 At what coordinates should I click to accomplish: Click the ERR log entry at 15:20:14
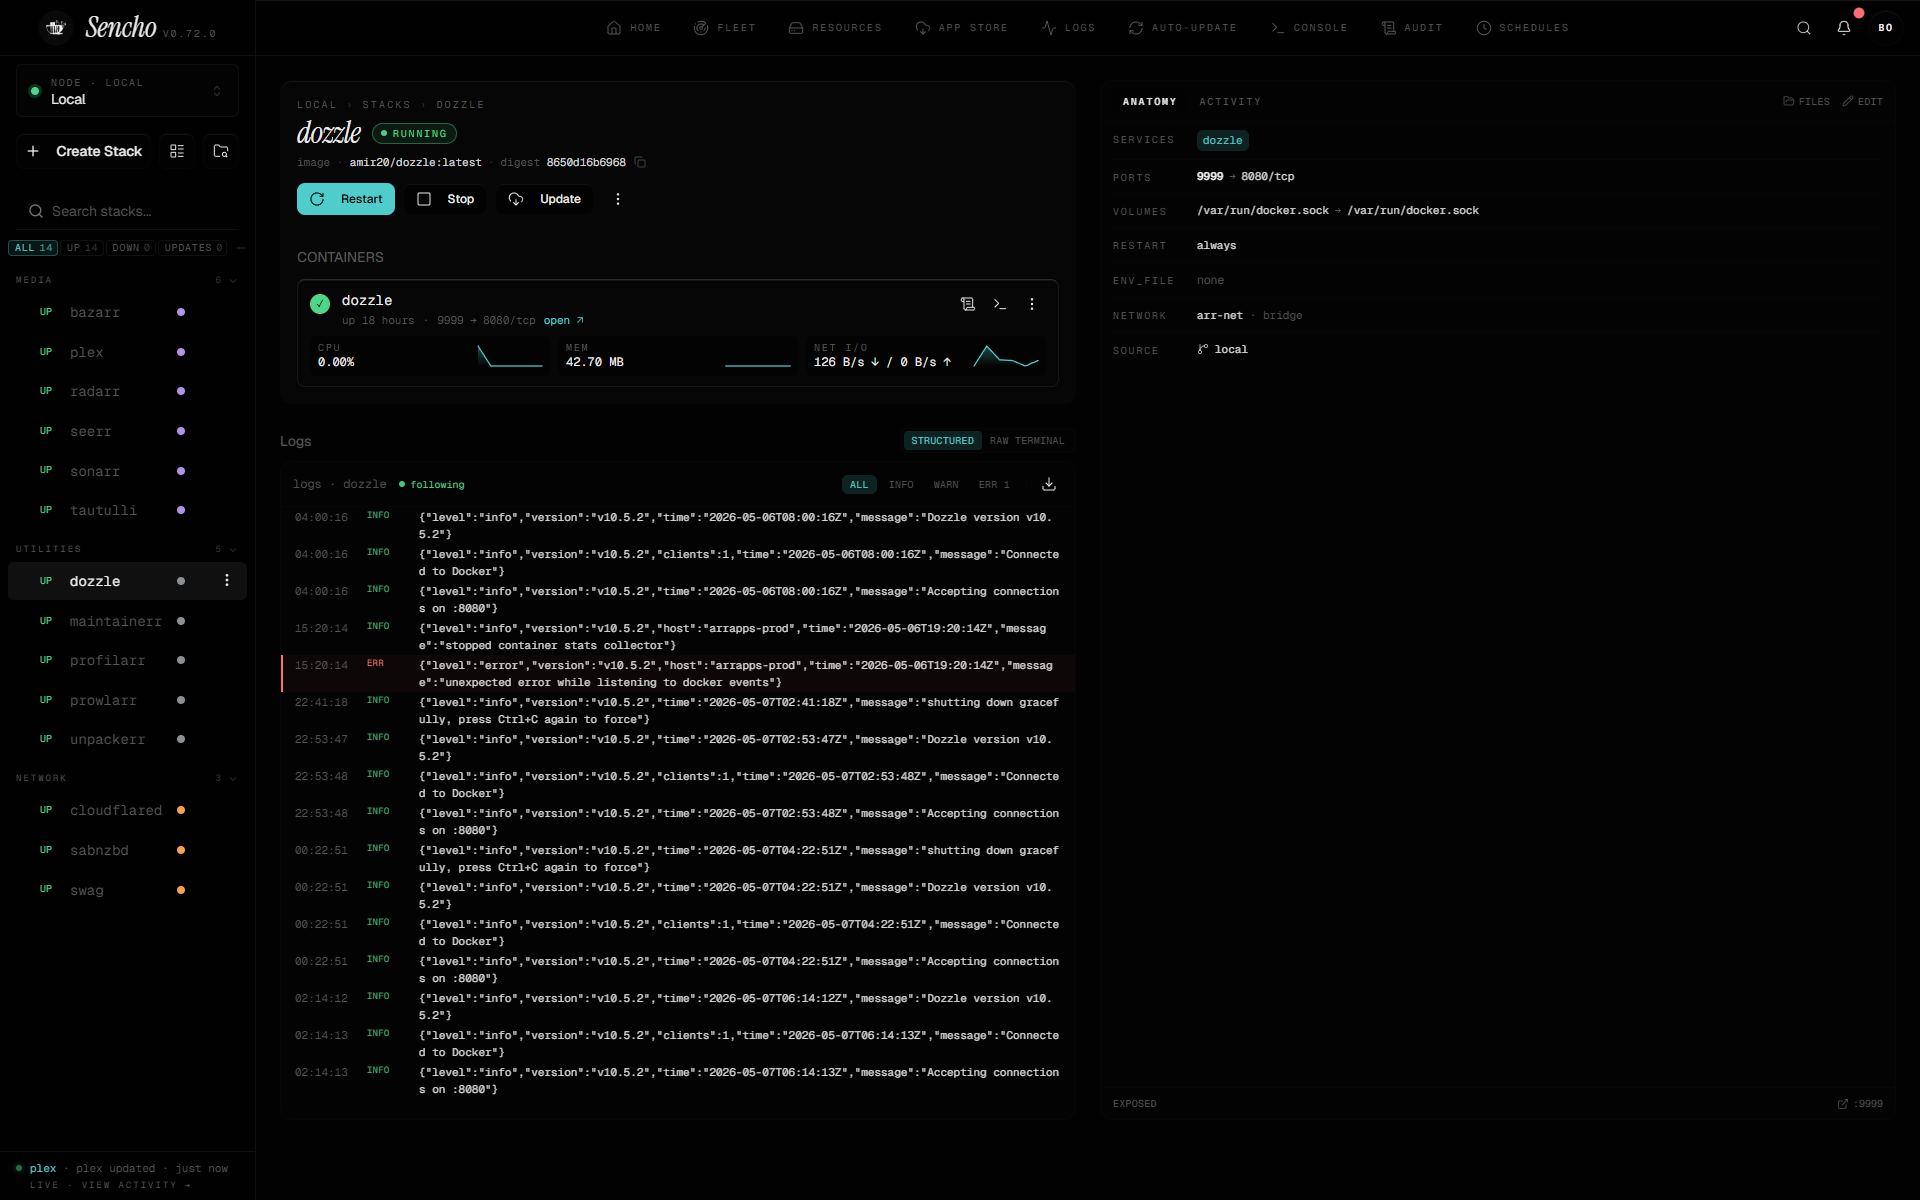[678, 674]
